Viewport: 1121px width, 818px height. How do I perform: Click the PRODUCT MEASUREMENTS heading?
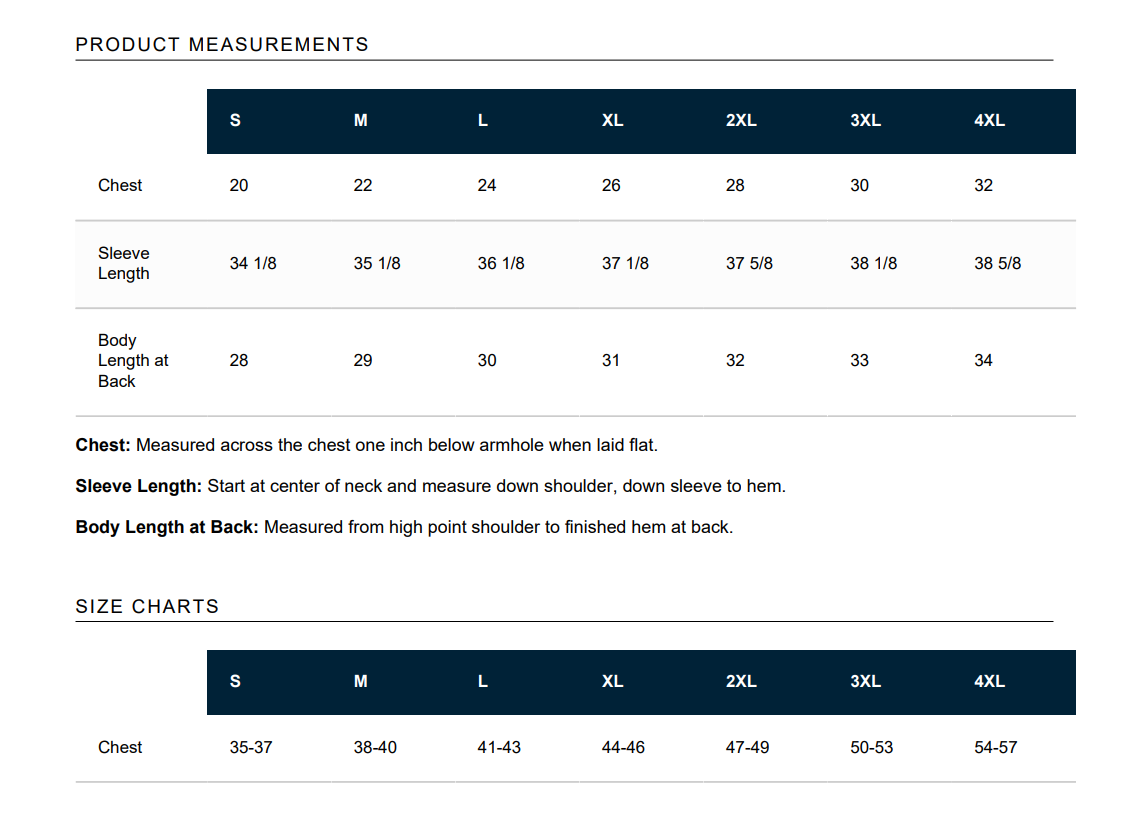pos(222,44)
